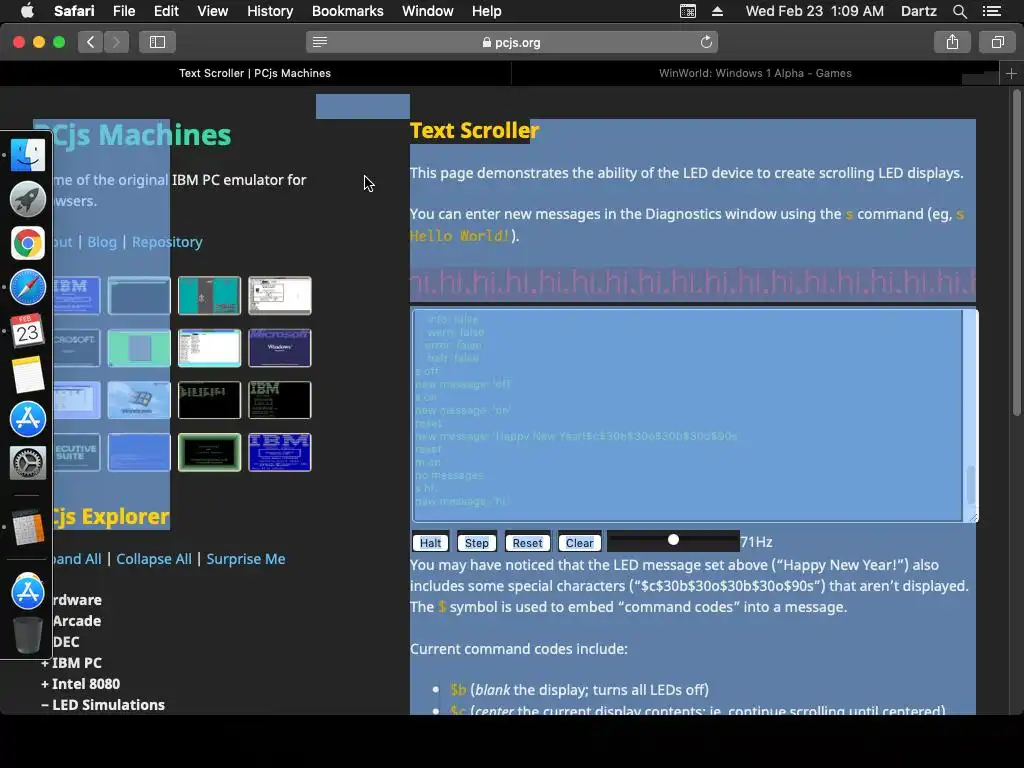The width and height of the screenshot is (1024, 768).
Task: Open the Dartz user menu
Action: pos(918,11)
